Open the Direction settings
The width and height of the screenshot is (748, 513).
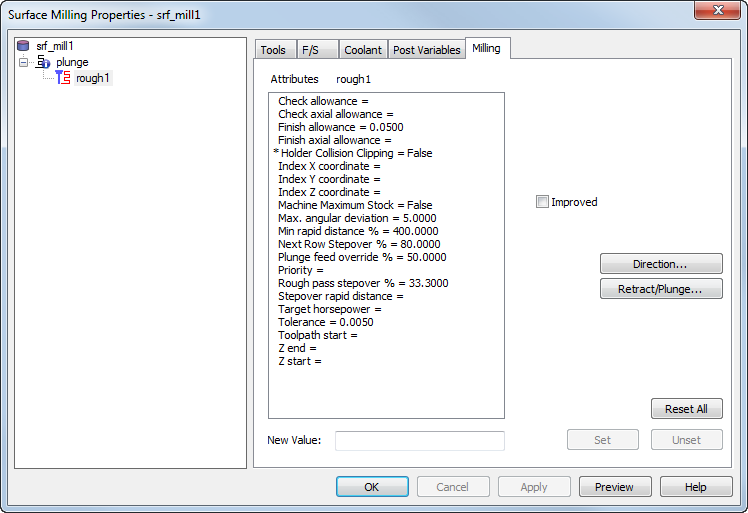(x=661, y=264)
